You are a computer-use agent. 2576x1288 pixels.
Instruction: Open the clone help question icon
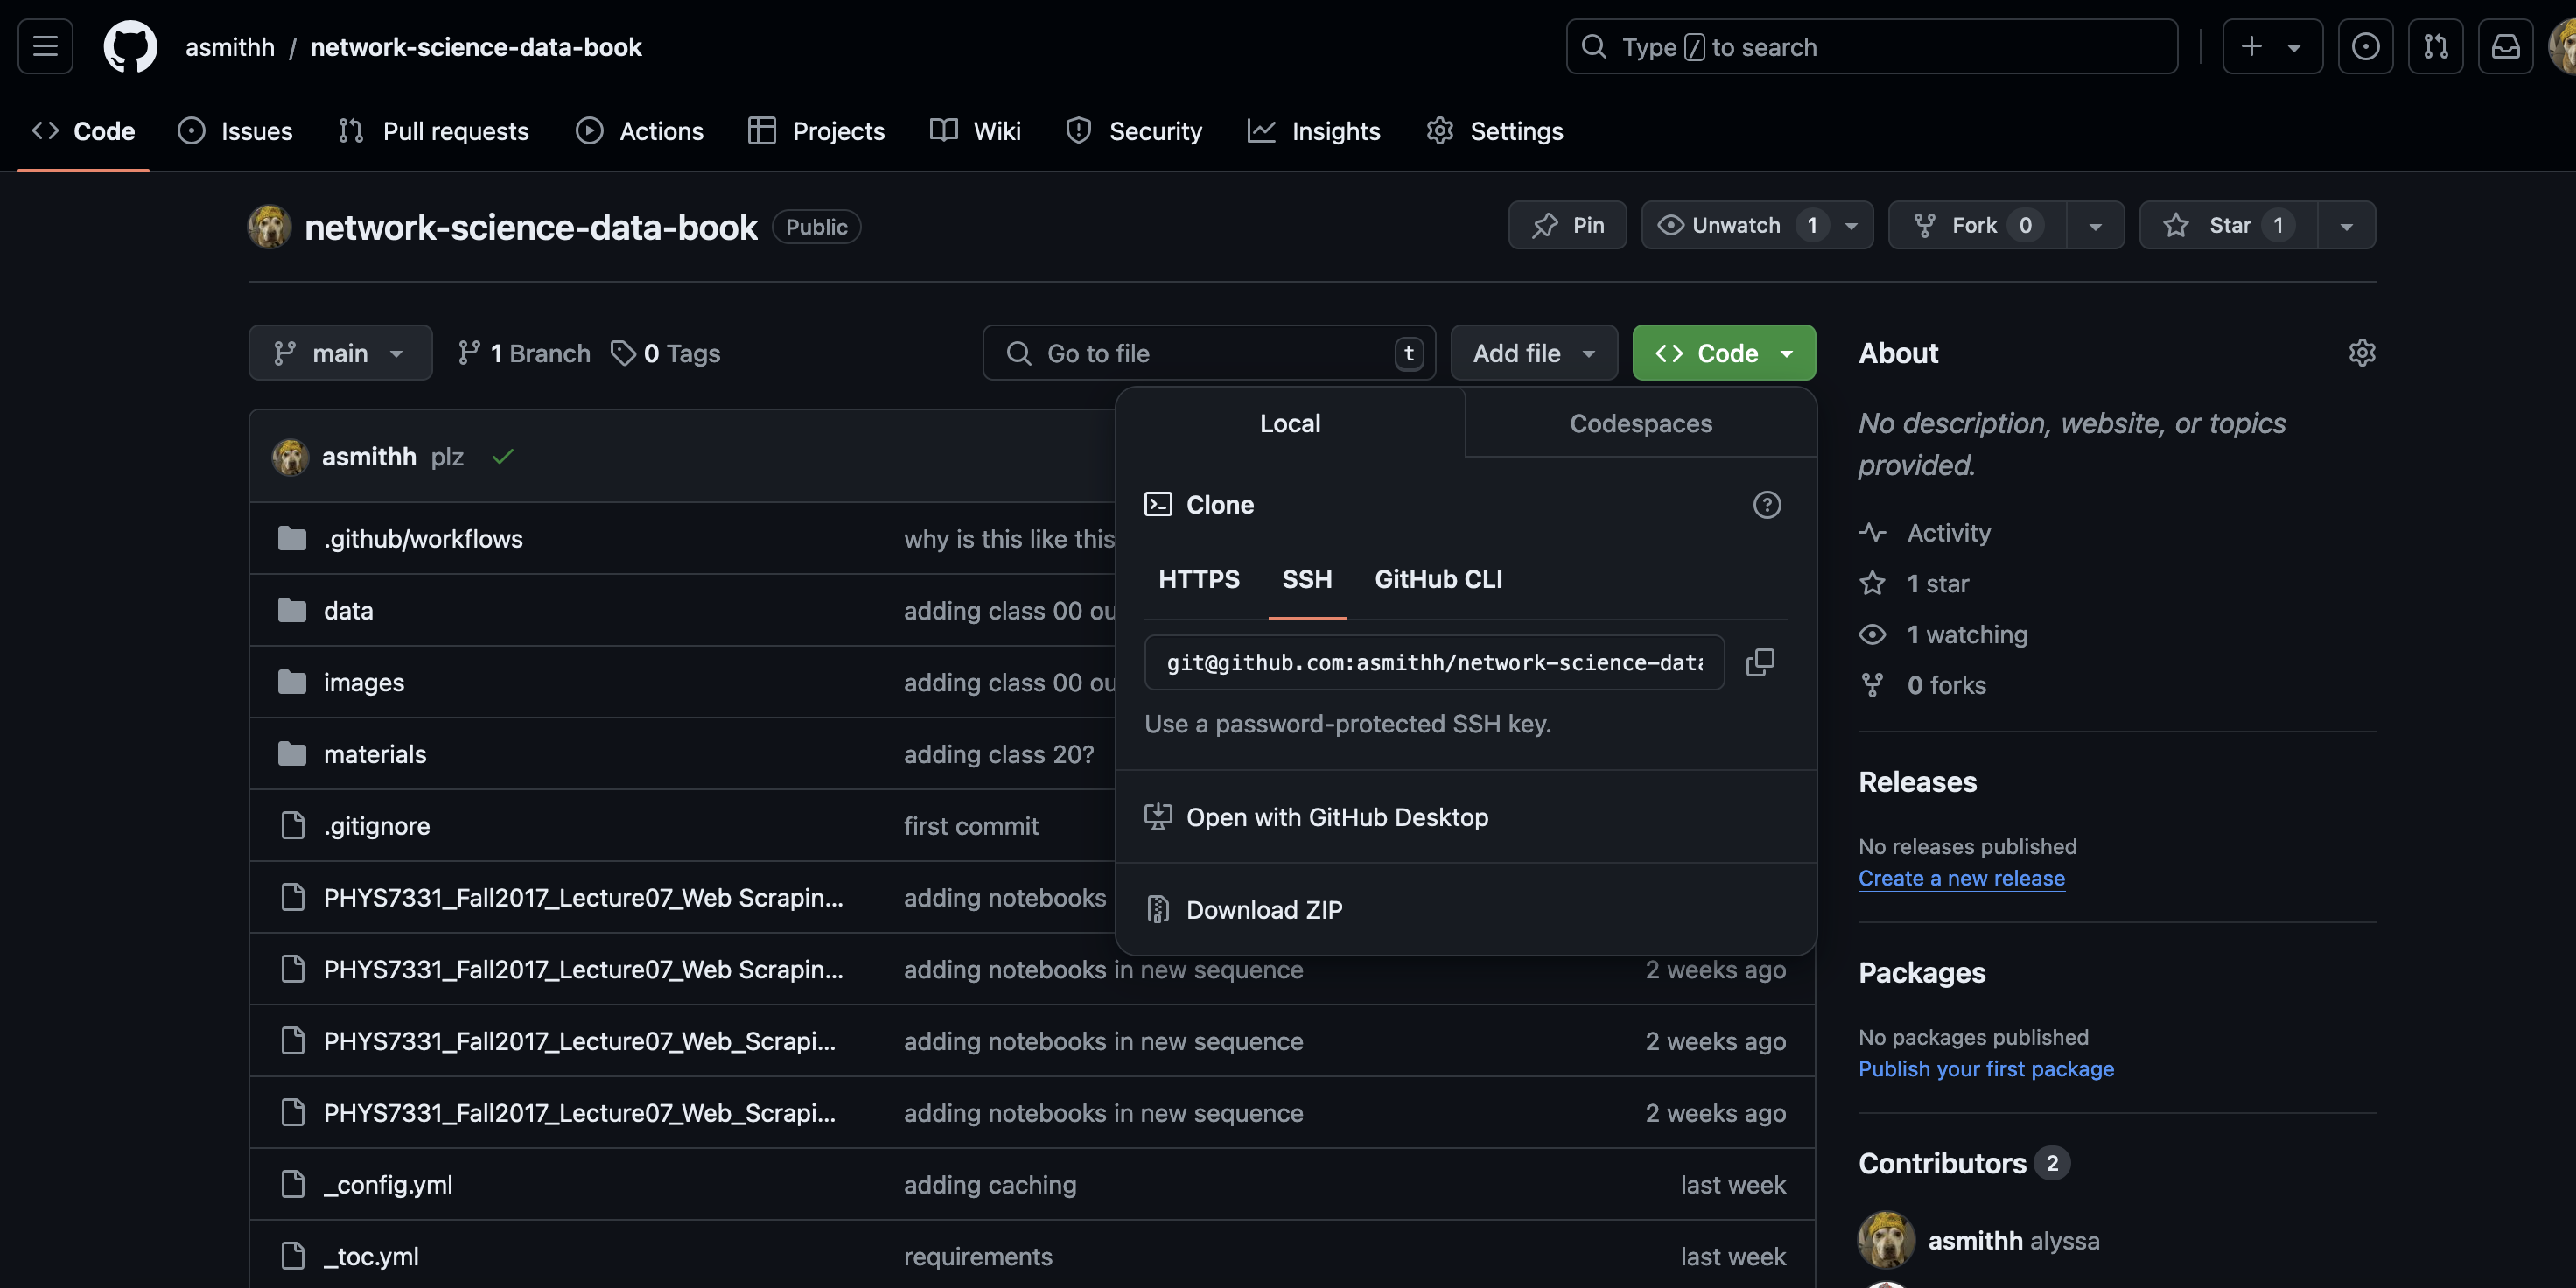coord(1767,505)
